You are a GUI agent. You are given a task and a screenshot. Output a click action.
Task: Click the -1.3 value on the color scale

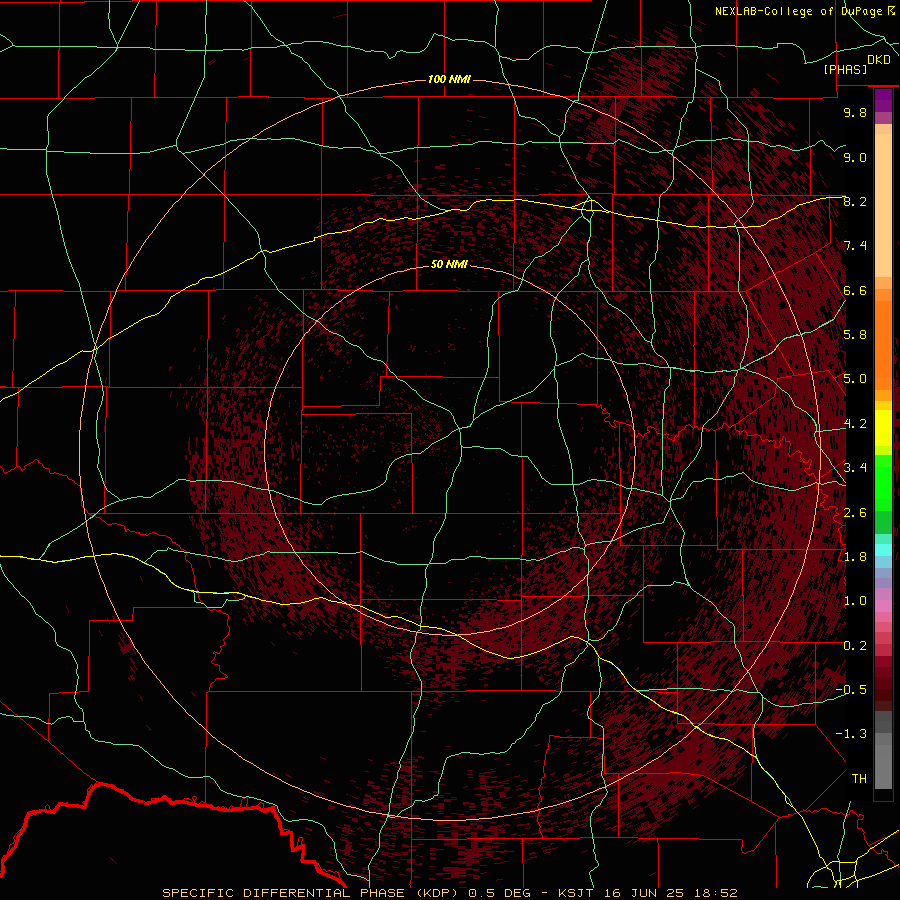(x=851, y=734)
